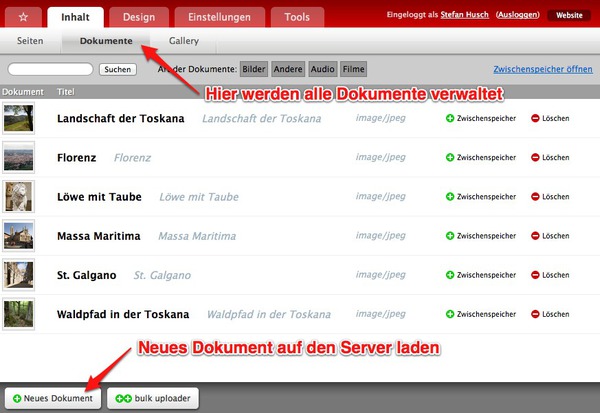
Task: Open the Zwischenspeicher öffnen link
Action: [543, 69]
